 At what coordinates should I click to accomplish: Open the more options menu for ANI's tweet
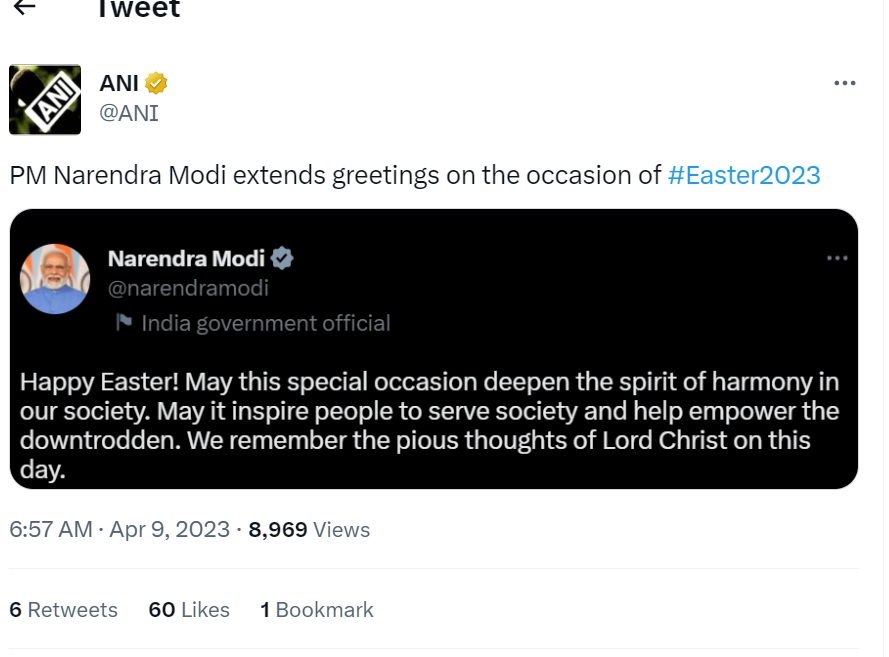(845, 83)
